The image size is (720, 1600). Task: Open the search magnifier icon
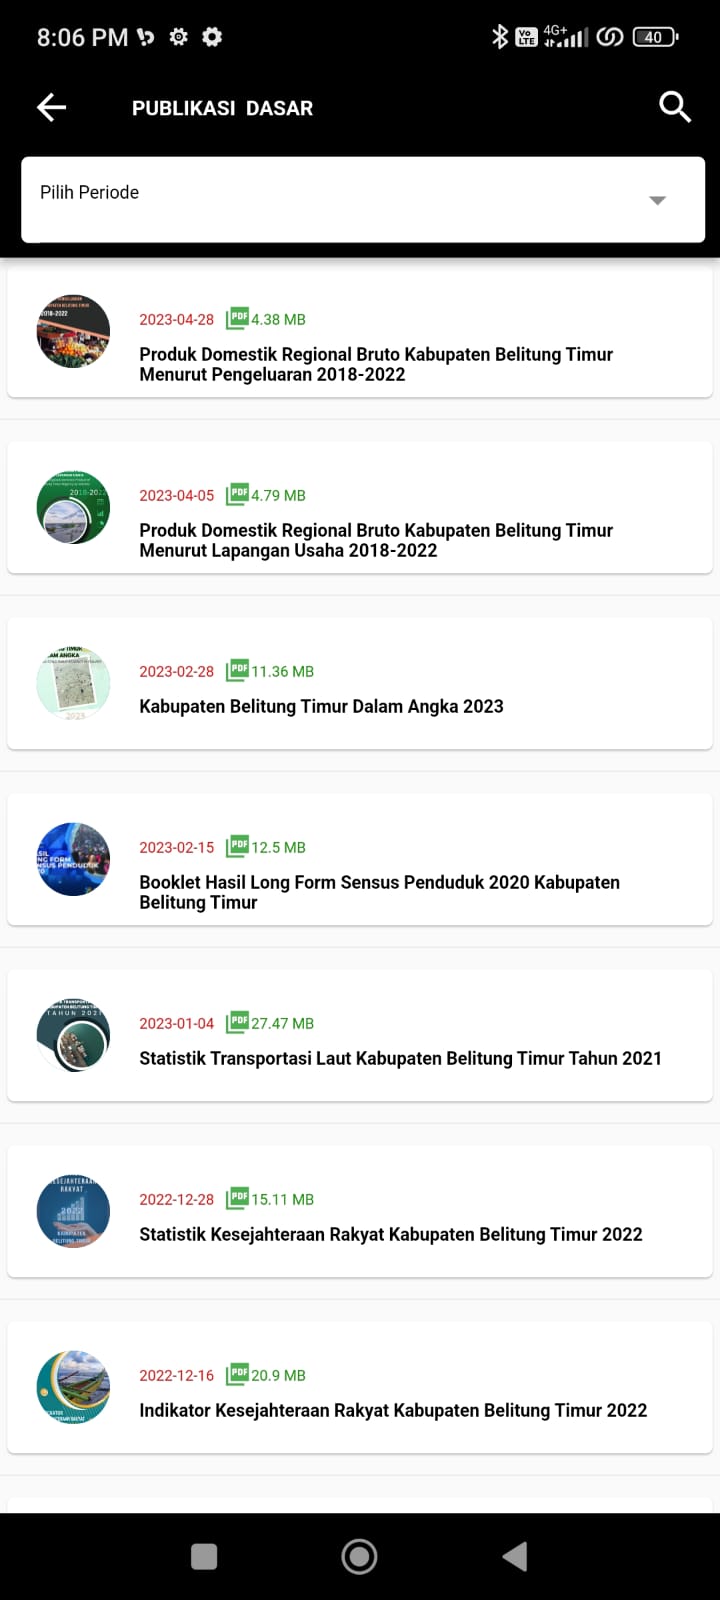coord(675,107)
